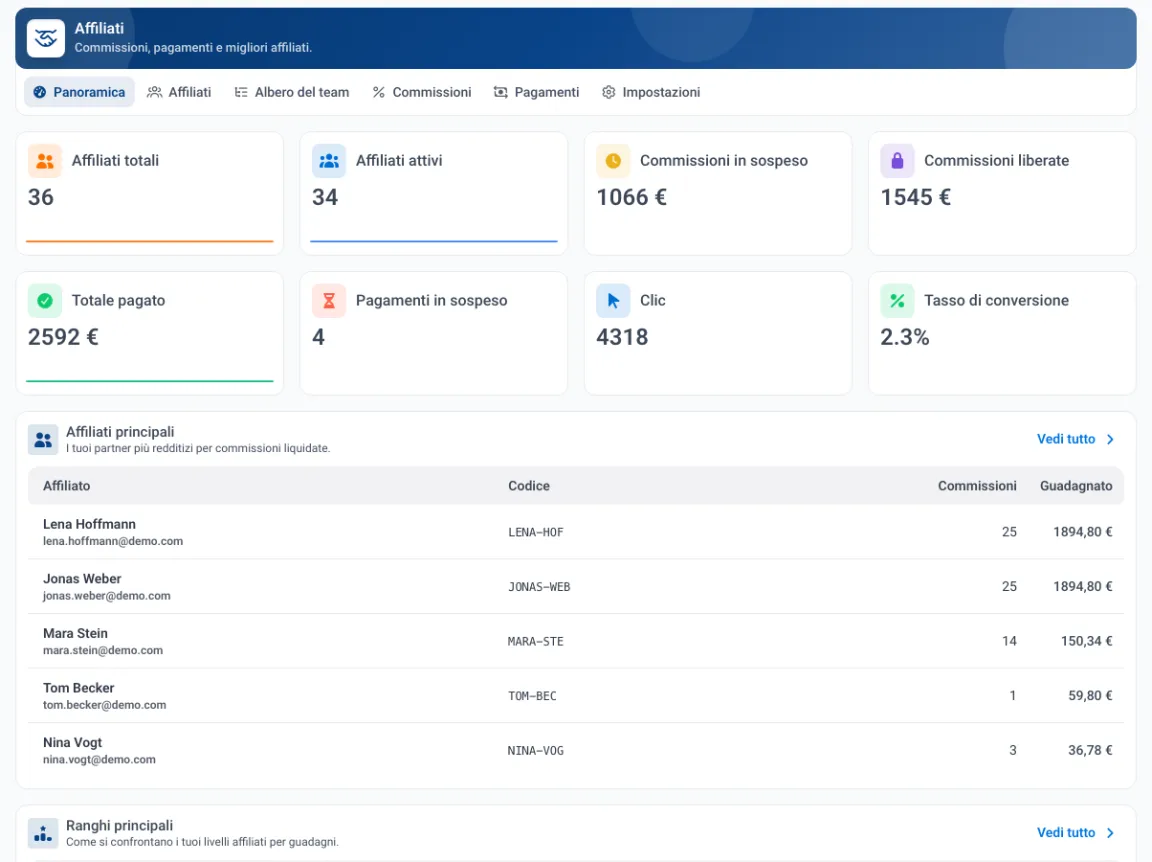Click Vedi tutto for Ranghi principali

click(1076, 833)
